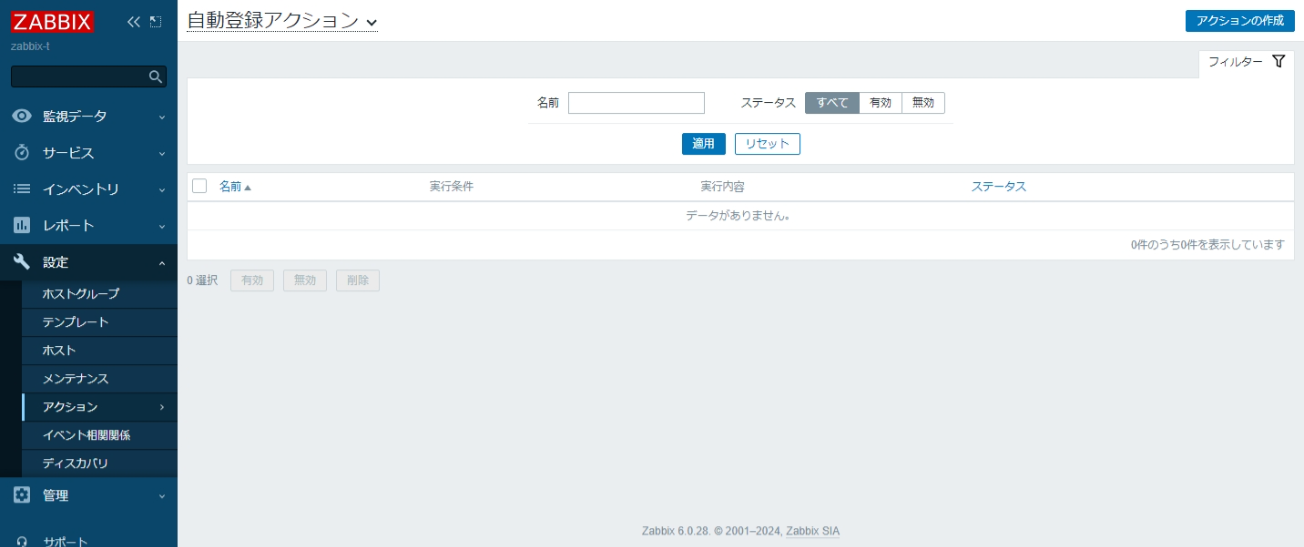Click the インベントリ list icon
The image size is (1304, 547).
click(21, 189)
